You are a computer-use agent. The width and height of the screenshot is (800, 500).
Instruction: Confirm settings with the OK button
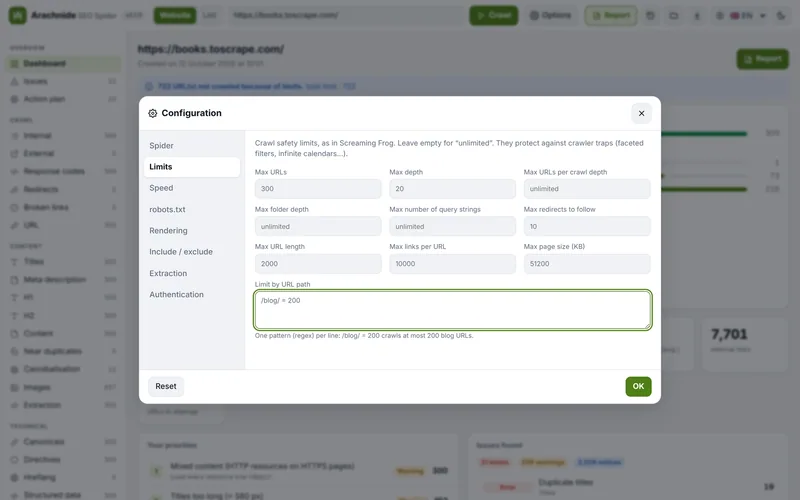pyautogui.click(x=638, y=386)
